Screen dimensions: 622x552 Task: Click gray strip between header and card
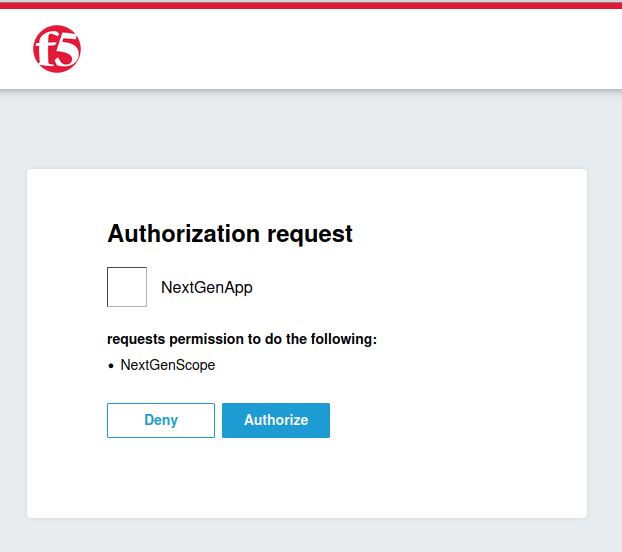311,130
